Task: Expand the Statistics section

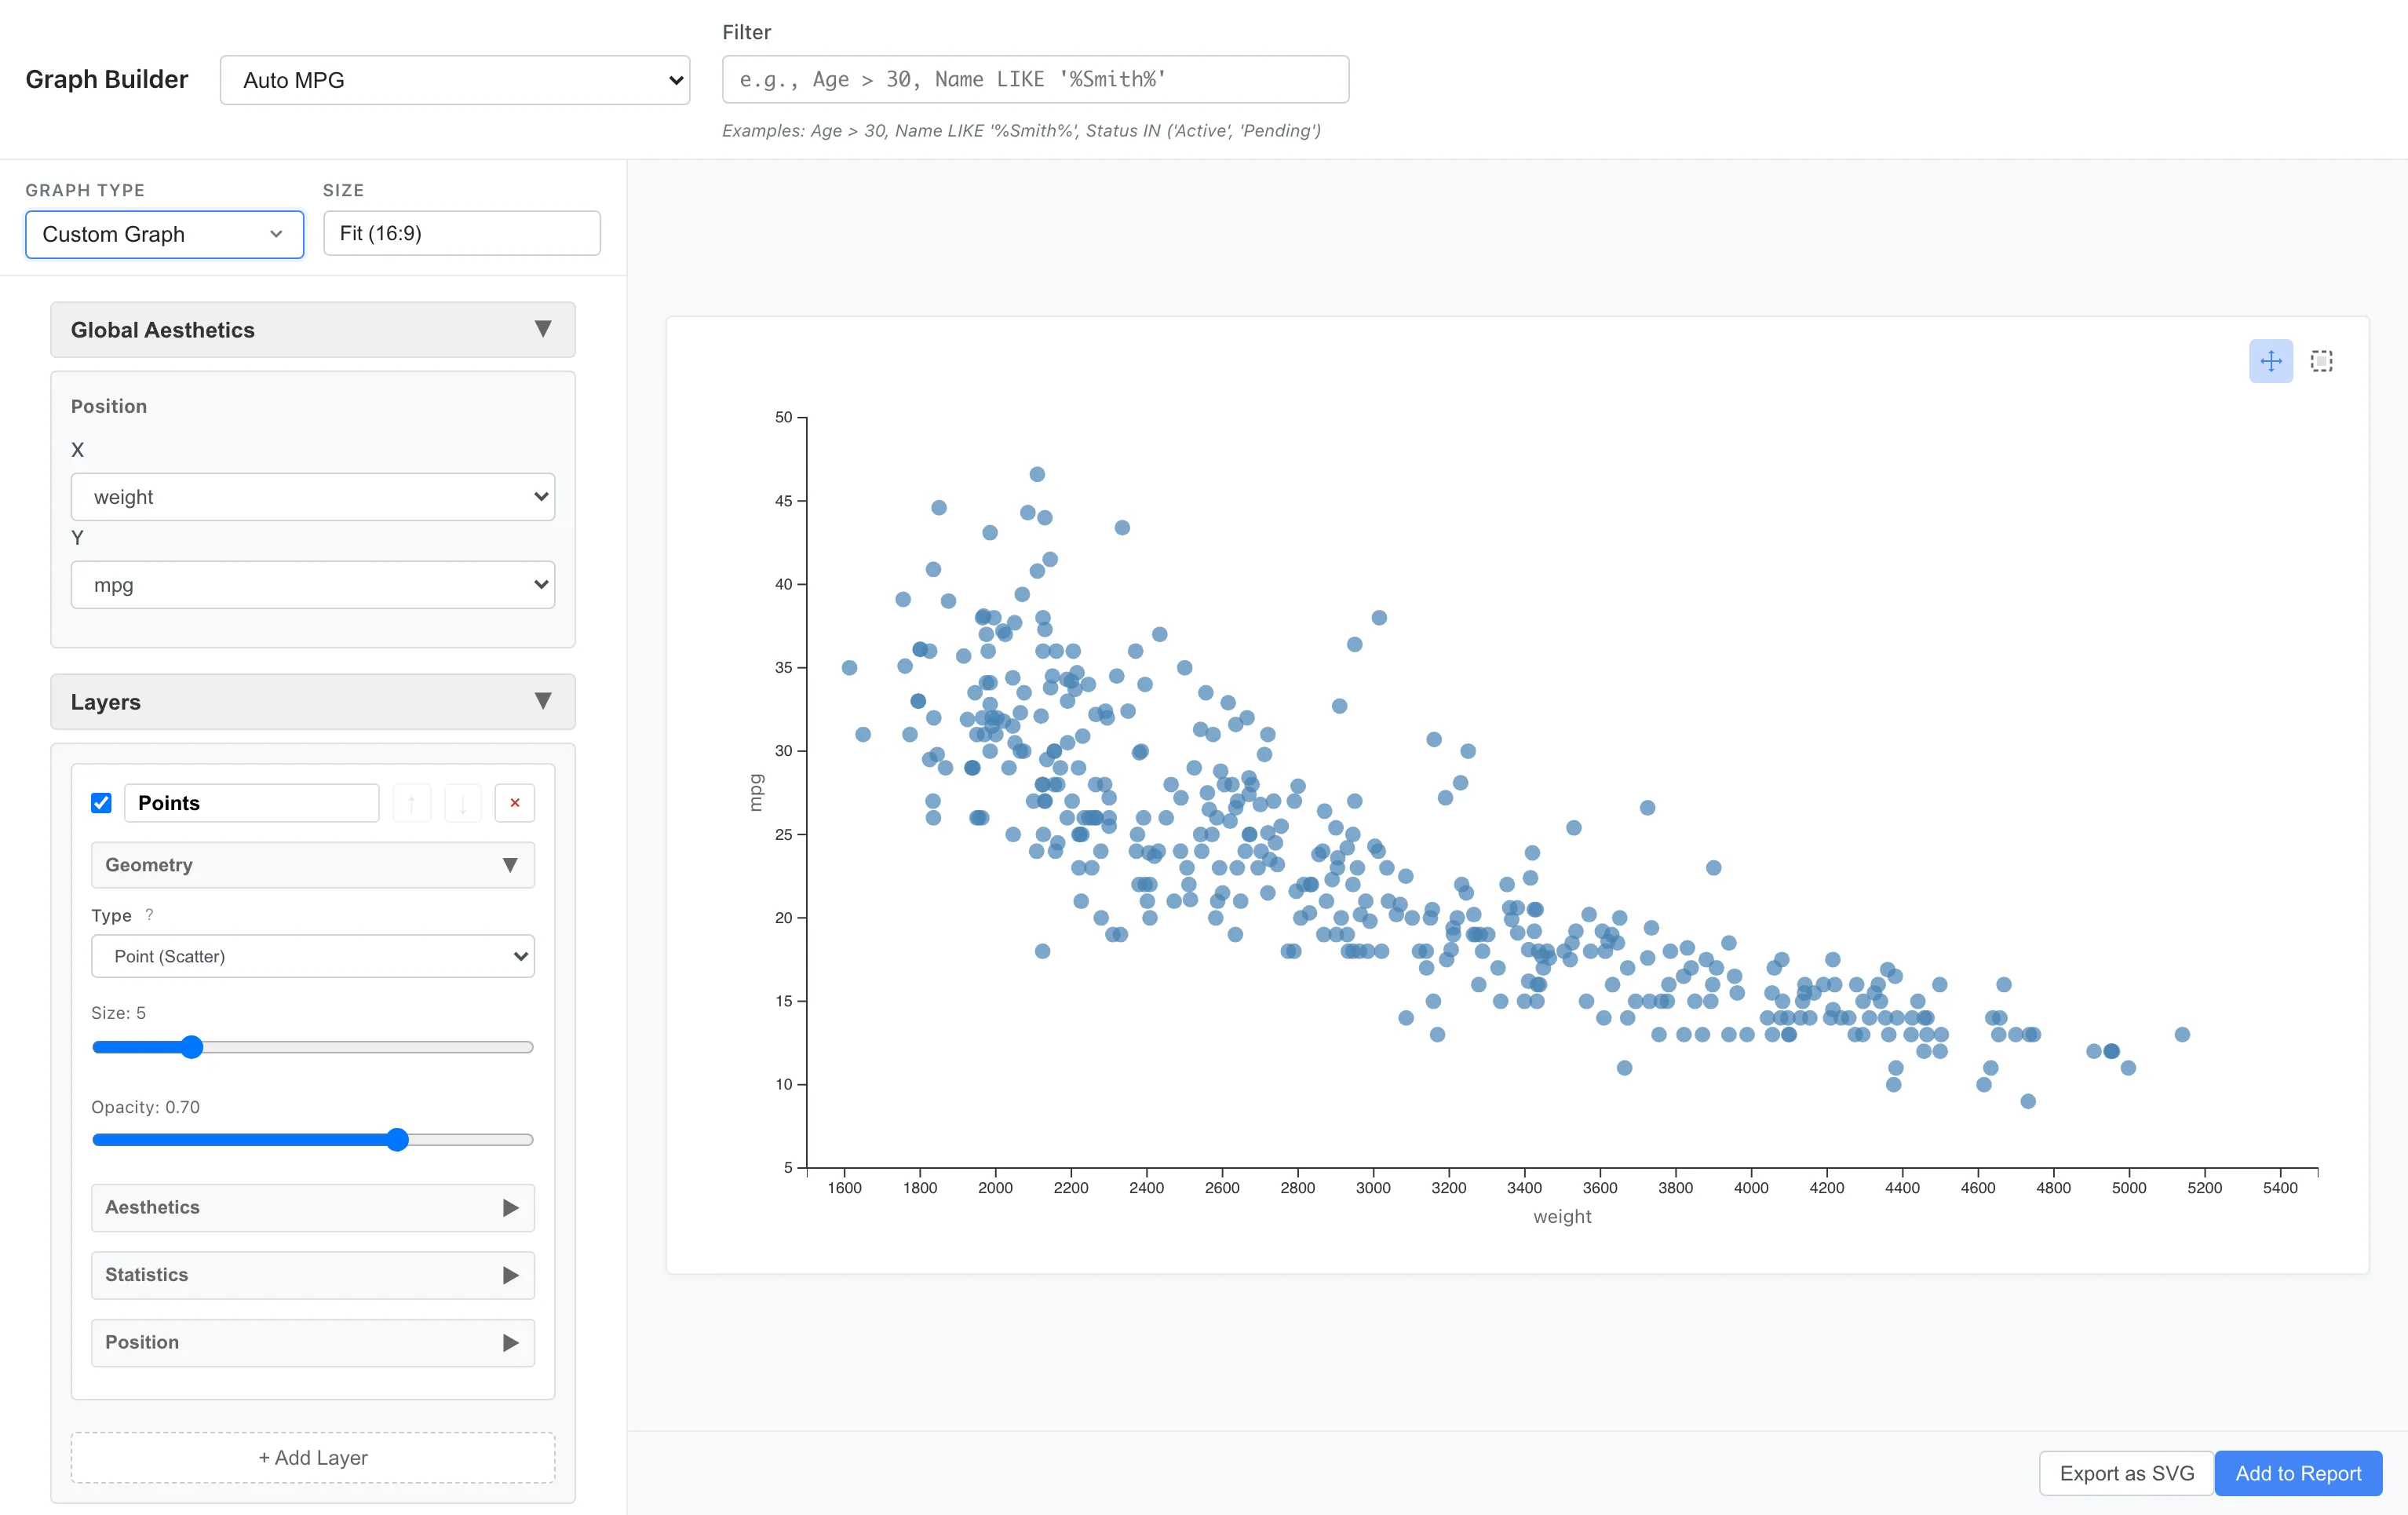Action: click(511, 1275)
